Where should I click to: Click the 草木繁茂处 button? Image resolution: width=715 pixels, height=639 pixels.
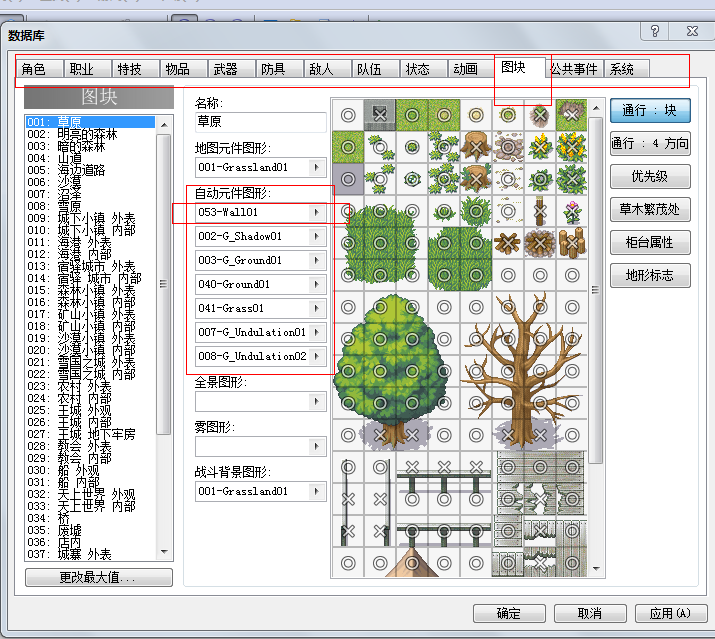650,209
